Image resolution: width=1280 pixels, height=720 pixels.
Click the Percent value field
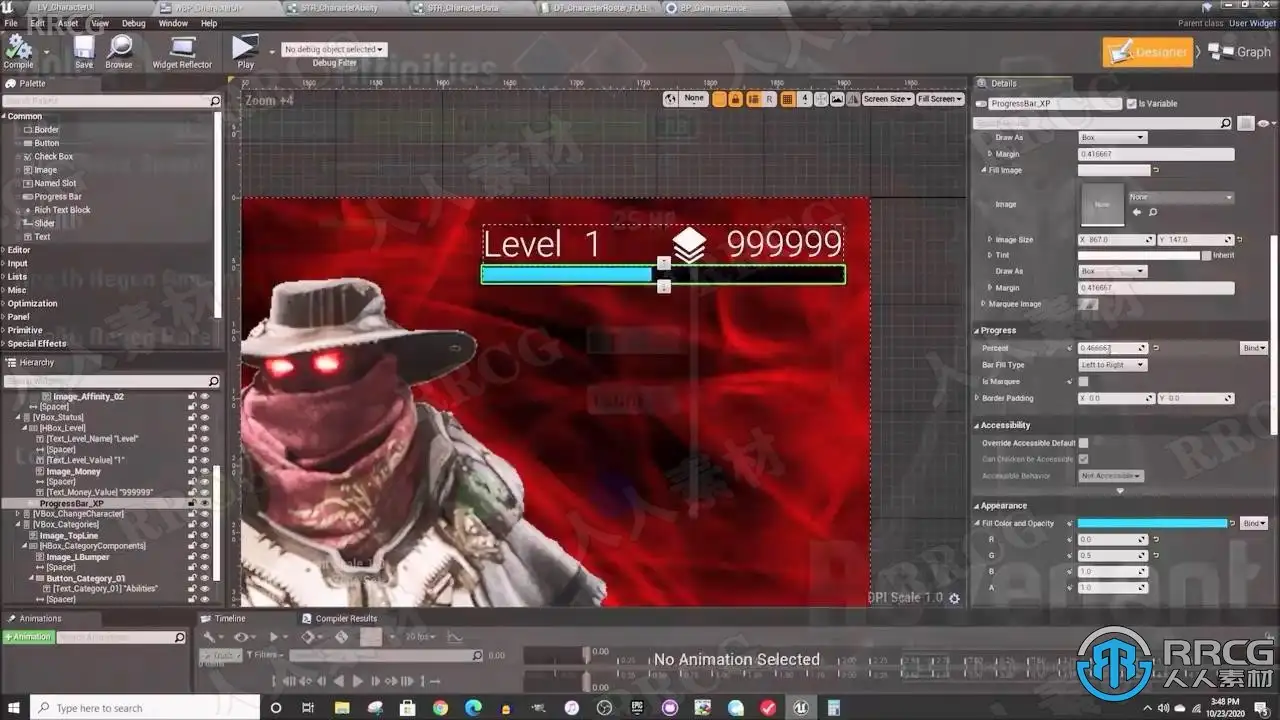[1113, 348]
